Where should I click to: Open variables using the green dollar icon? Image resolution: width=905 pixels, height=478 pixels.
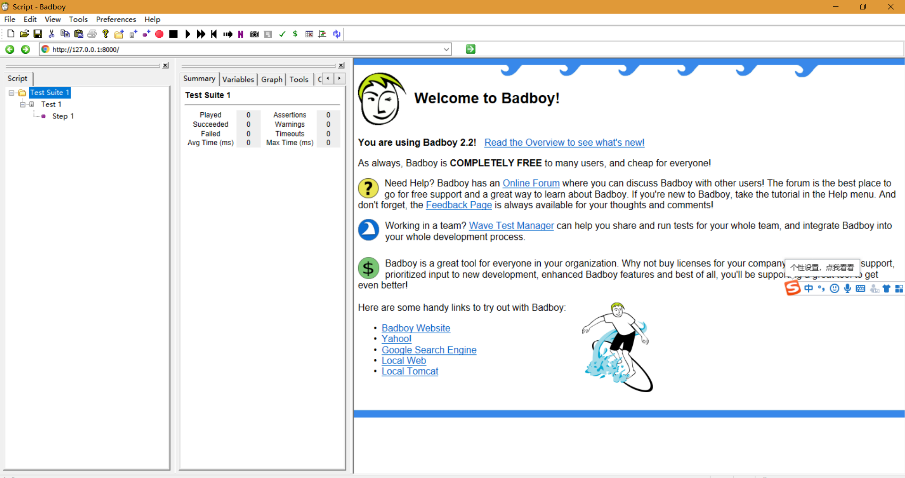click(x=295, y=34)
